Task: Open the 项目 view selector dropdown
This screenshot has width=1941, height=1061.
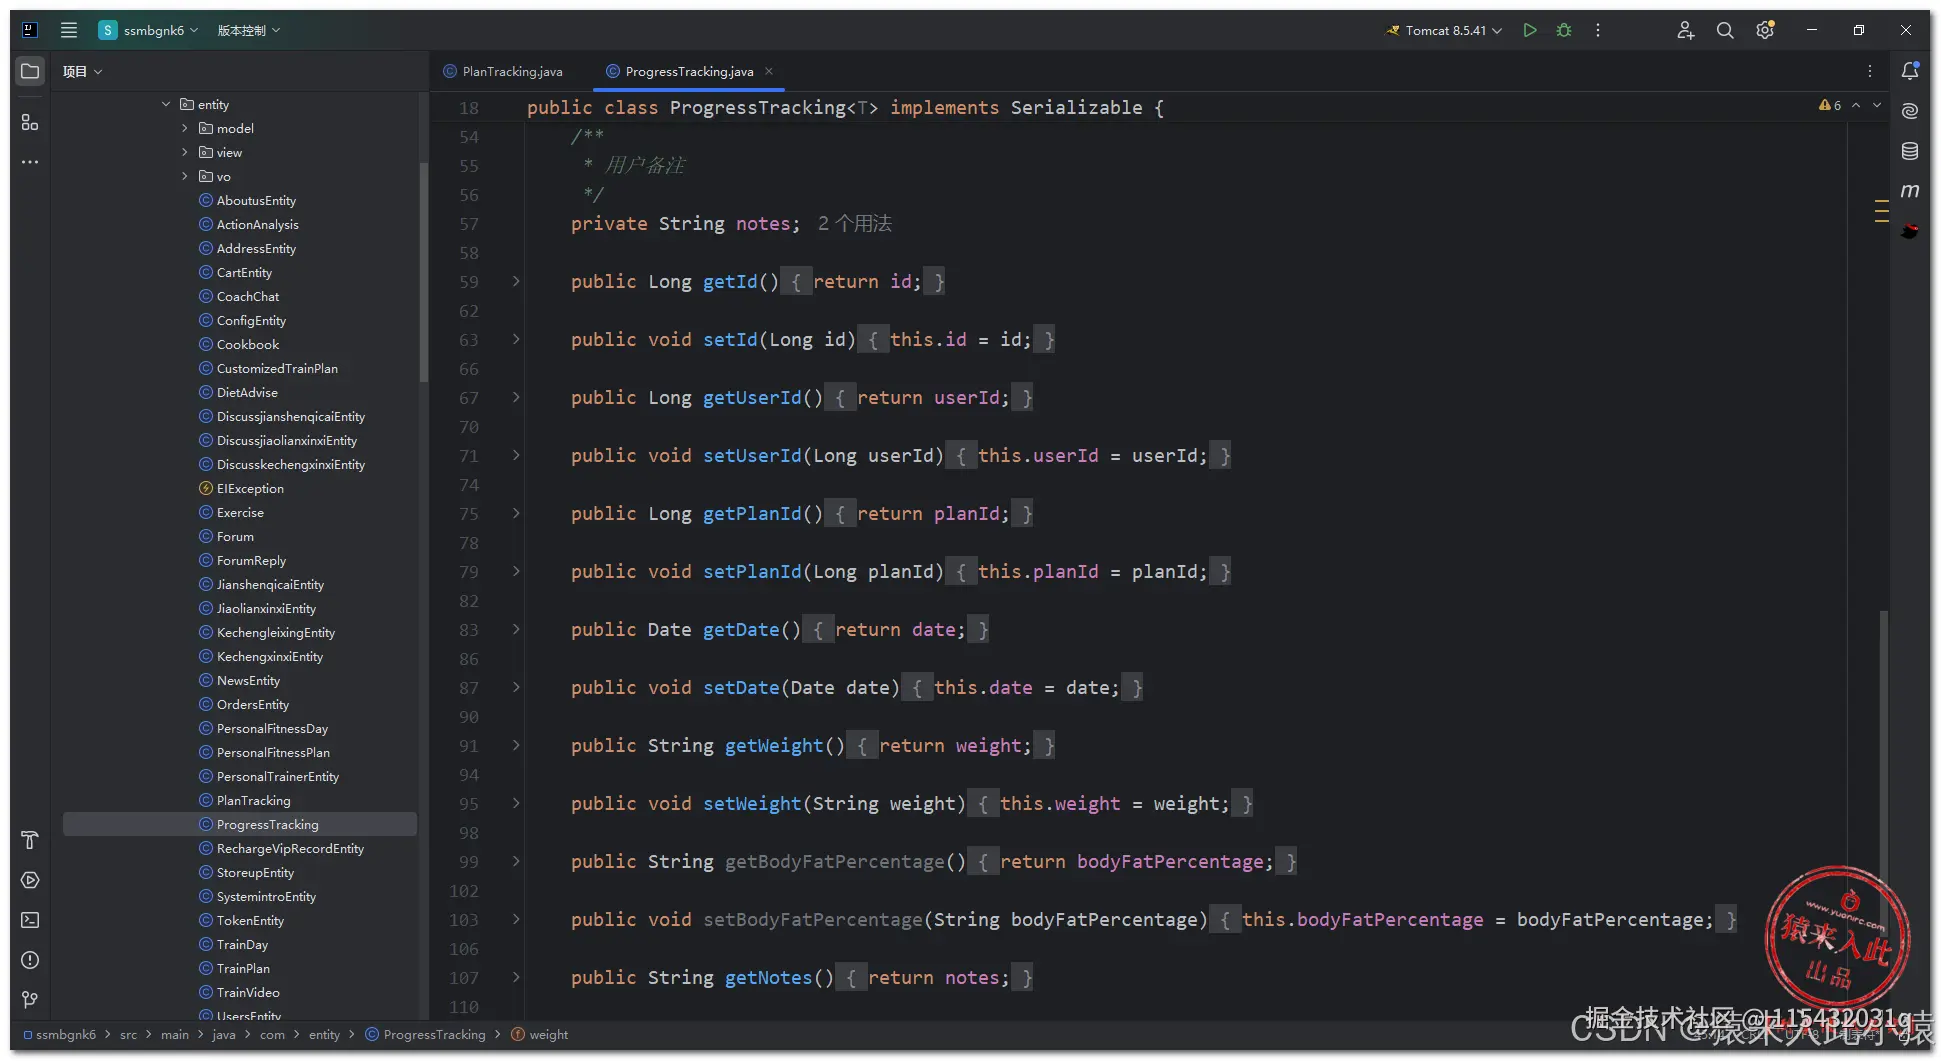Action: (83, 71)
